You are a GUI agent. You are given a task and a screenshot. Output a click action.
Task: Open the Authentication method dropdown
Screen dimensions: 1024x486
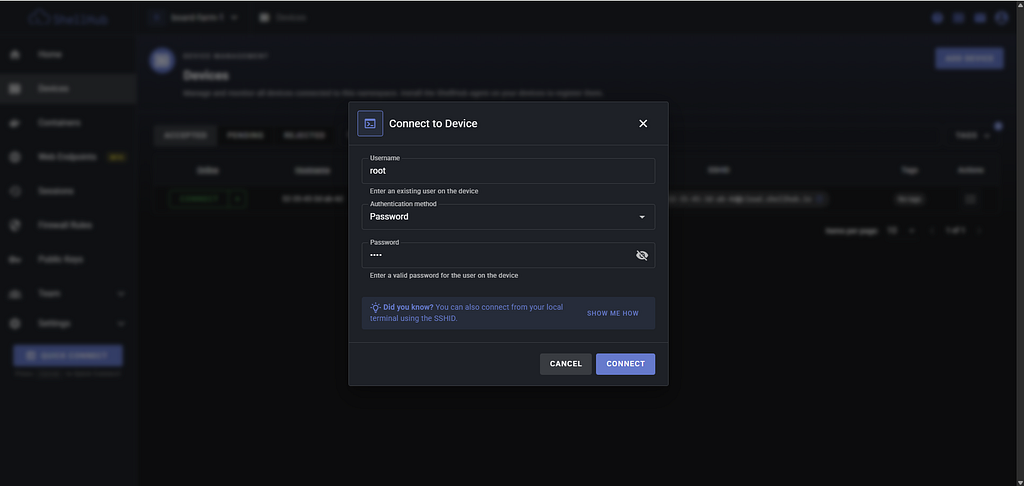point(508,217)
